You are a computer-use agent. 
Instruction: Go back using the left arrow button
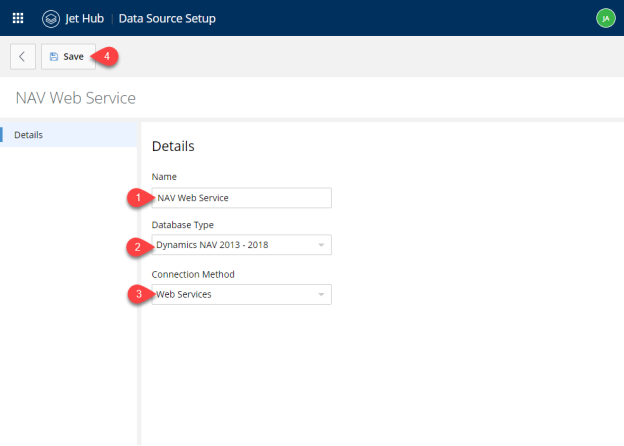pyautogui.click(x=23, y=56)
